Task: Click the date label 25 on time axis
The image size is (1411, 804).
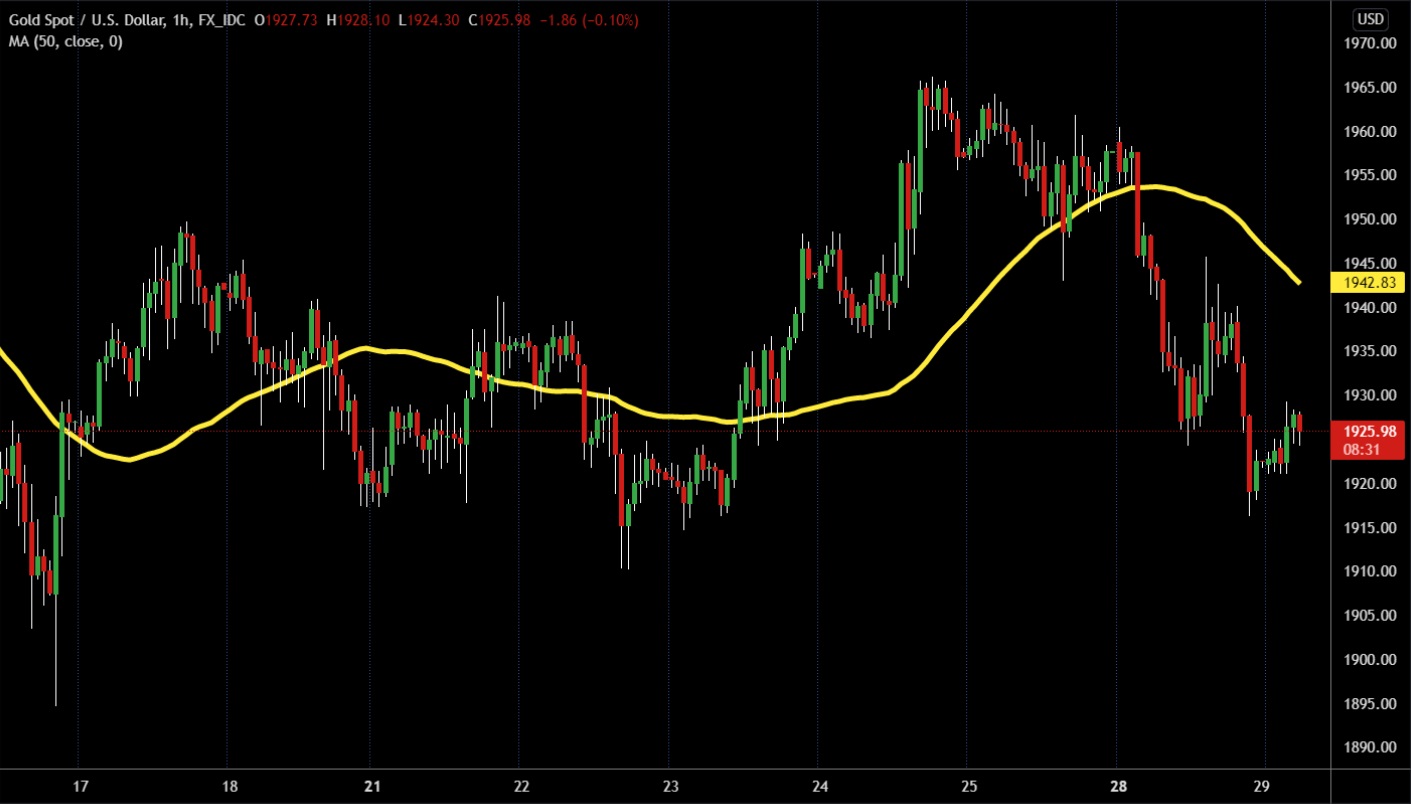Action: [x=968, y=785]
